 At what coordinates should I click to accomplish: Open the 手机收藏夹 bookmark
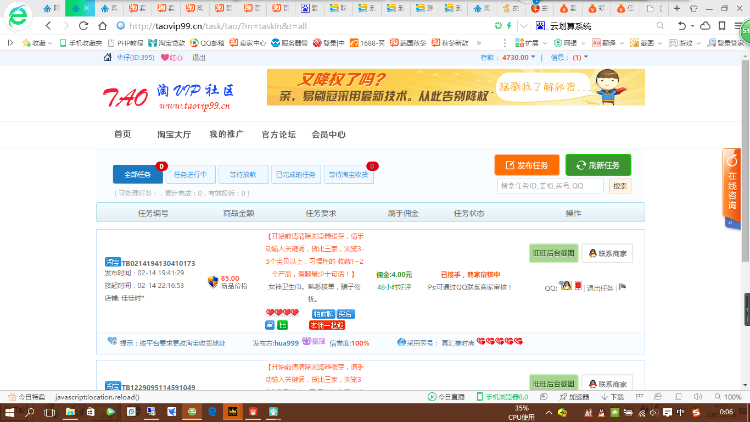click(x=80, y=43)
